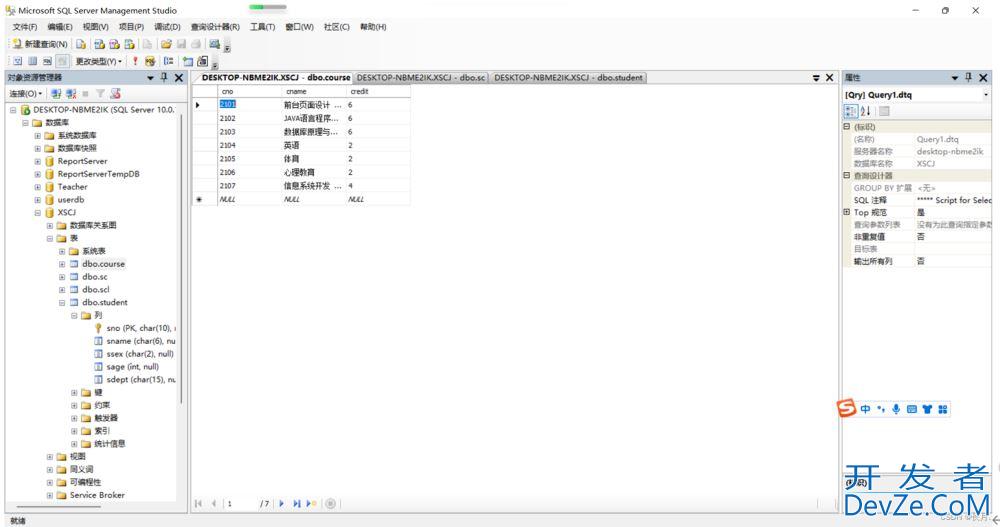This screenshot has width=1000, height=527.
Task: Open the 帮助(H) menu
Action: (373, 27)
